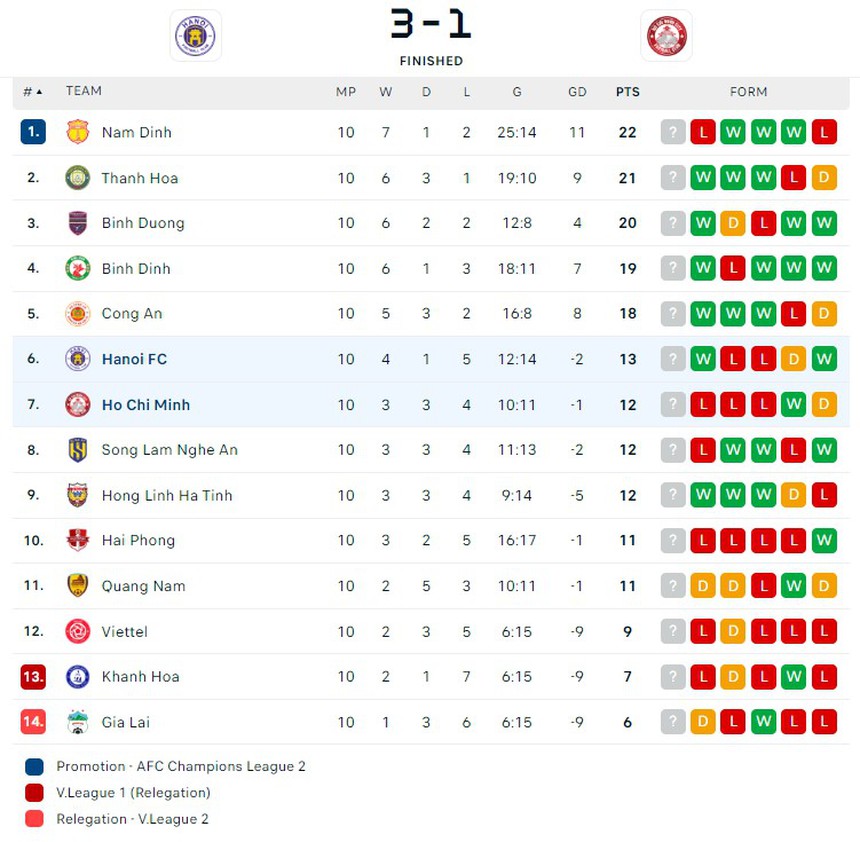Sort standings by the GD column header
The image size is (860, 842).
tap(577, 92)
